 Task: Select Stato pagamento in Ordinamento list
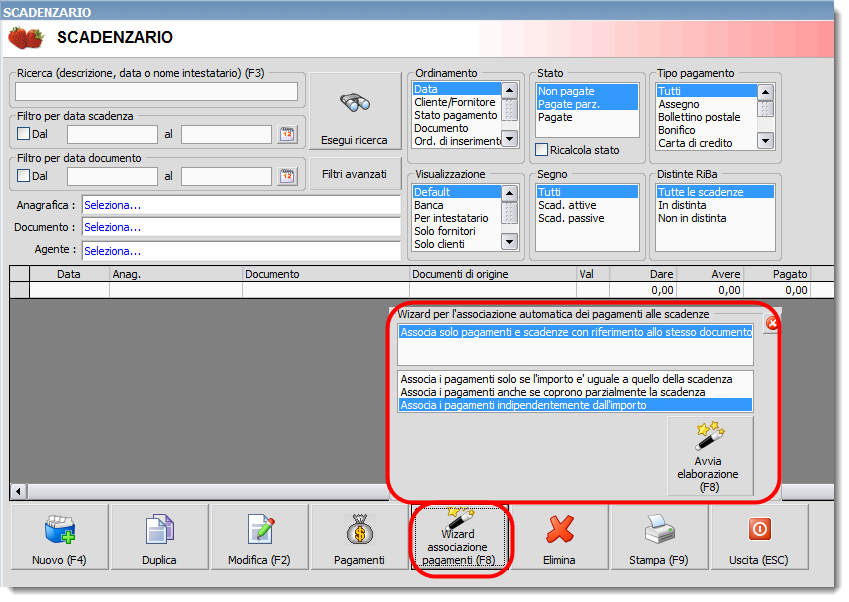tap(456, 115)
